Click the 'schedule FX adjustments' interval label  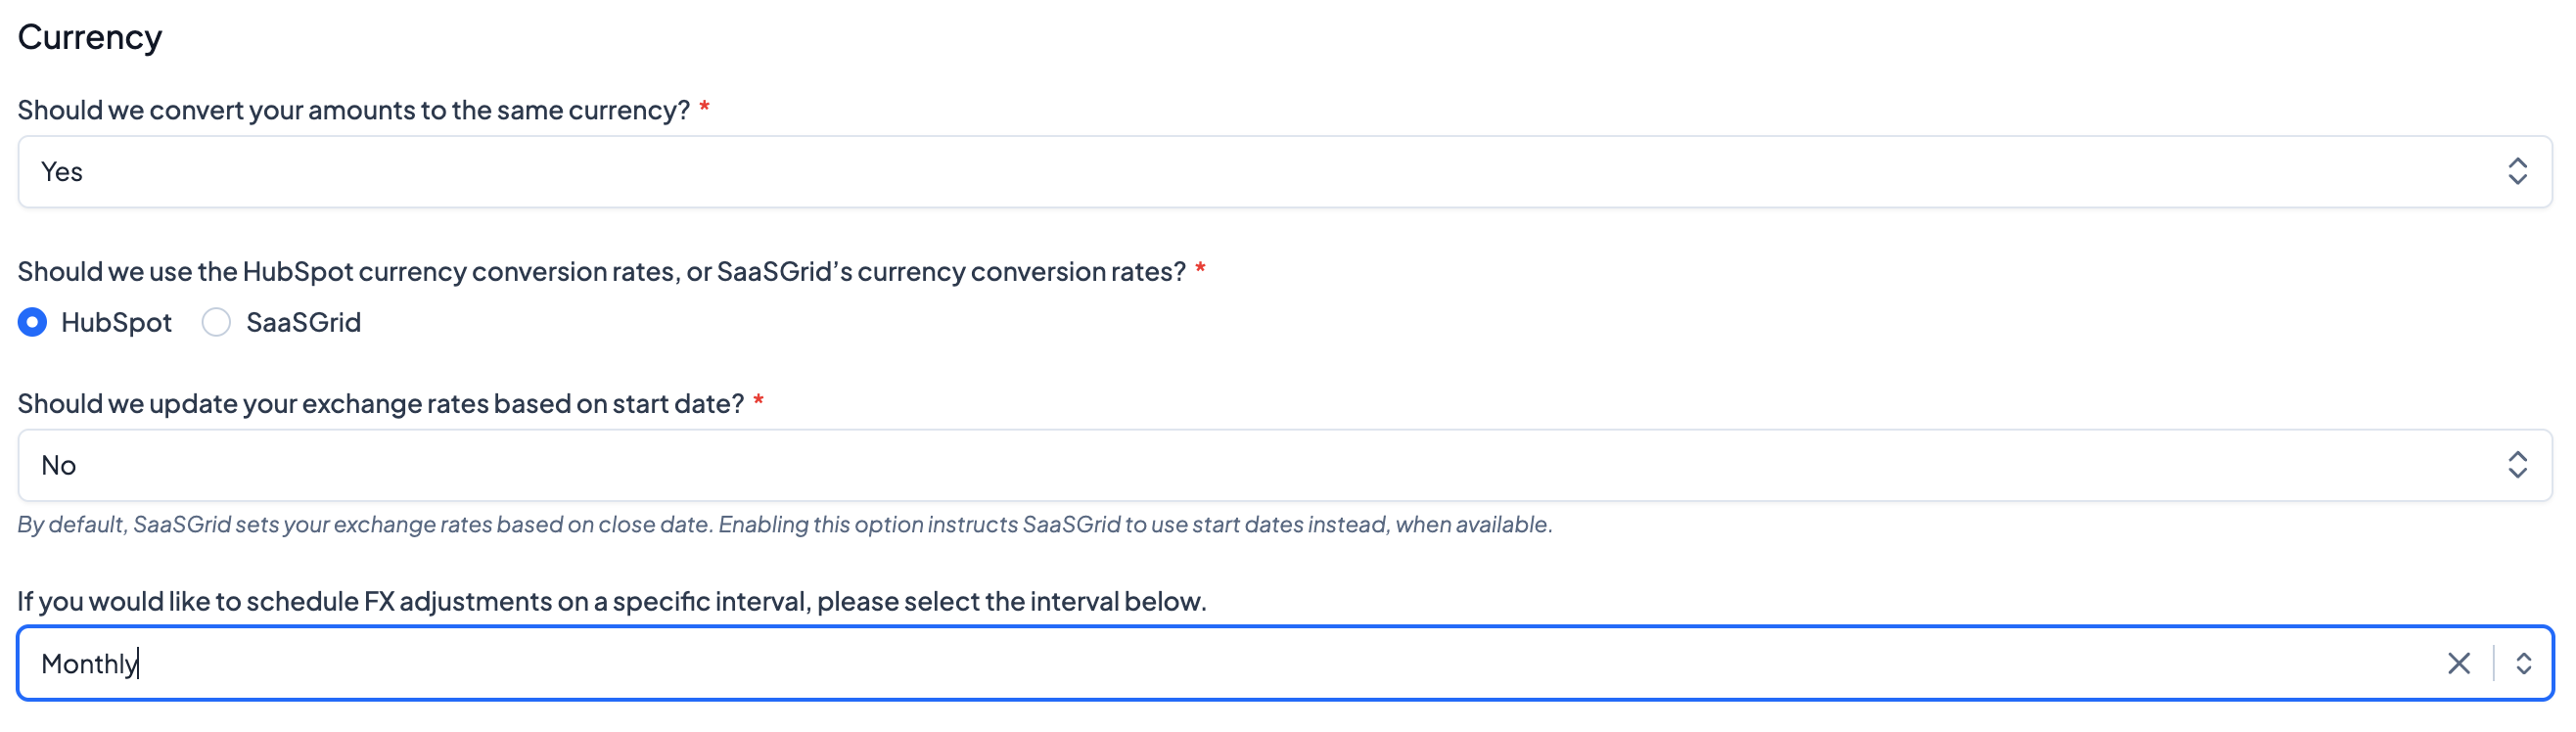click(x=611, y=601)
